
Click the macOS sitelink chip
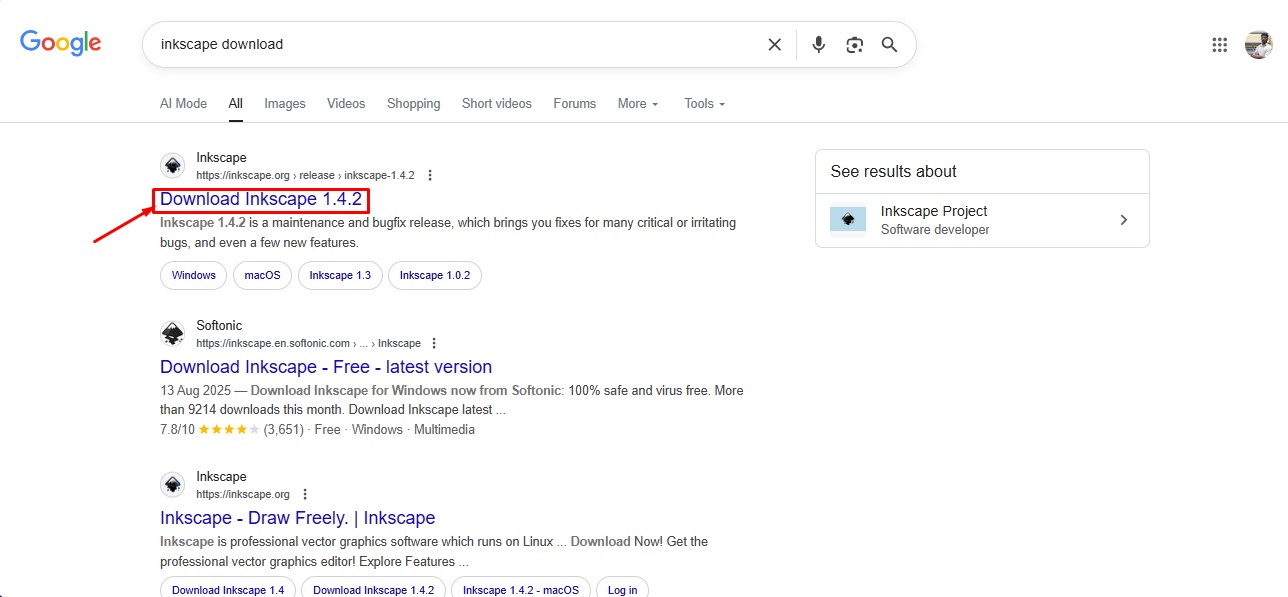[263, 275]
